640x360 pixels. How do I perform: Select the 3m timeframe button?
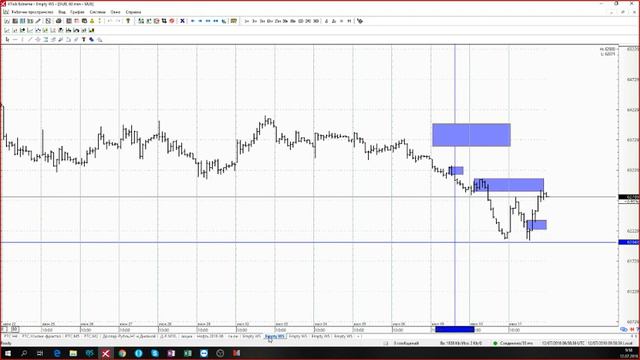(x=254, y=21)
